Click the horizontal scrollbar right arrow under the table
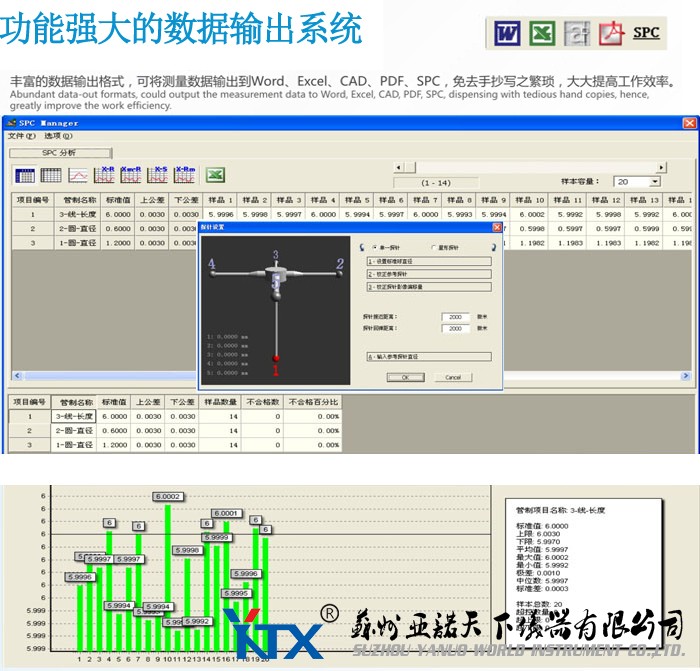 pyautogui.click(x=686, y=376)
